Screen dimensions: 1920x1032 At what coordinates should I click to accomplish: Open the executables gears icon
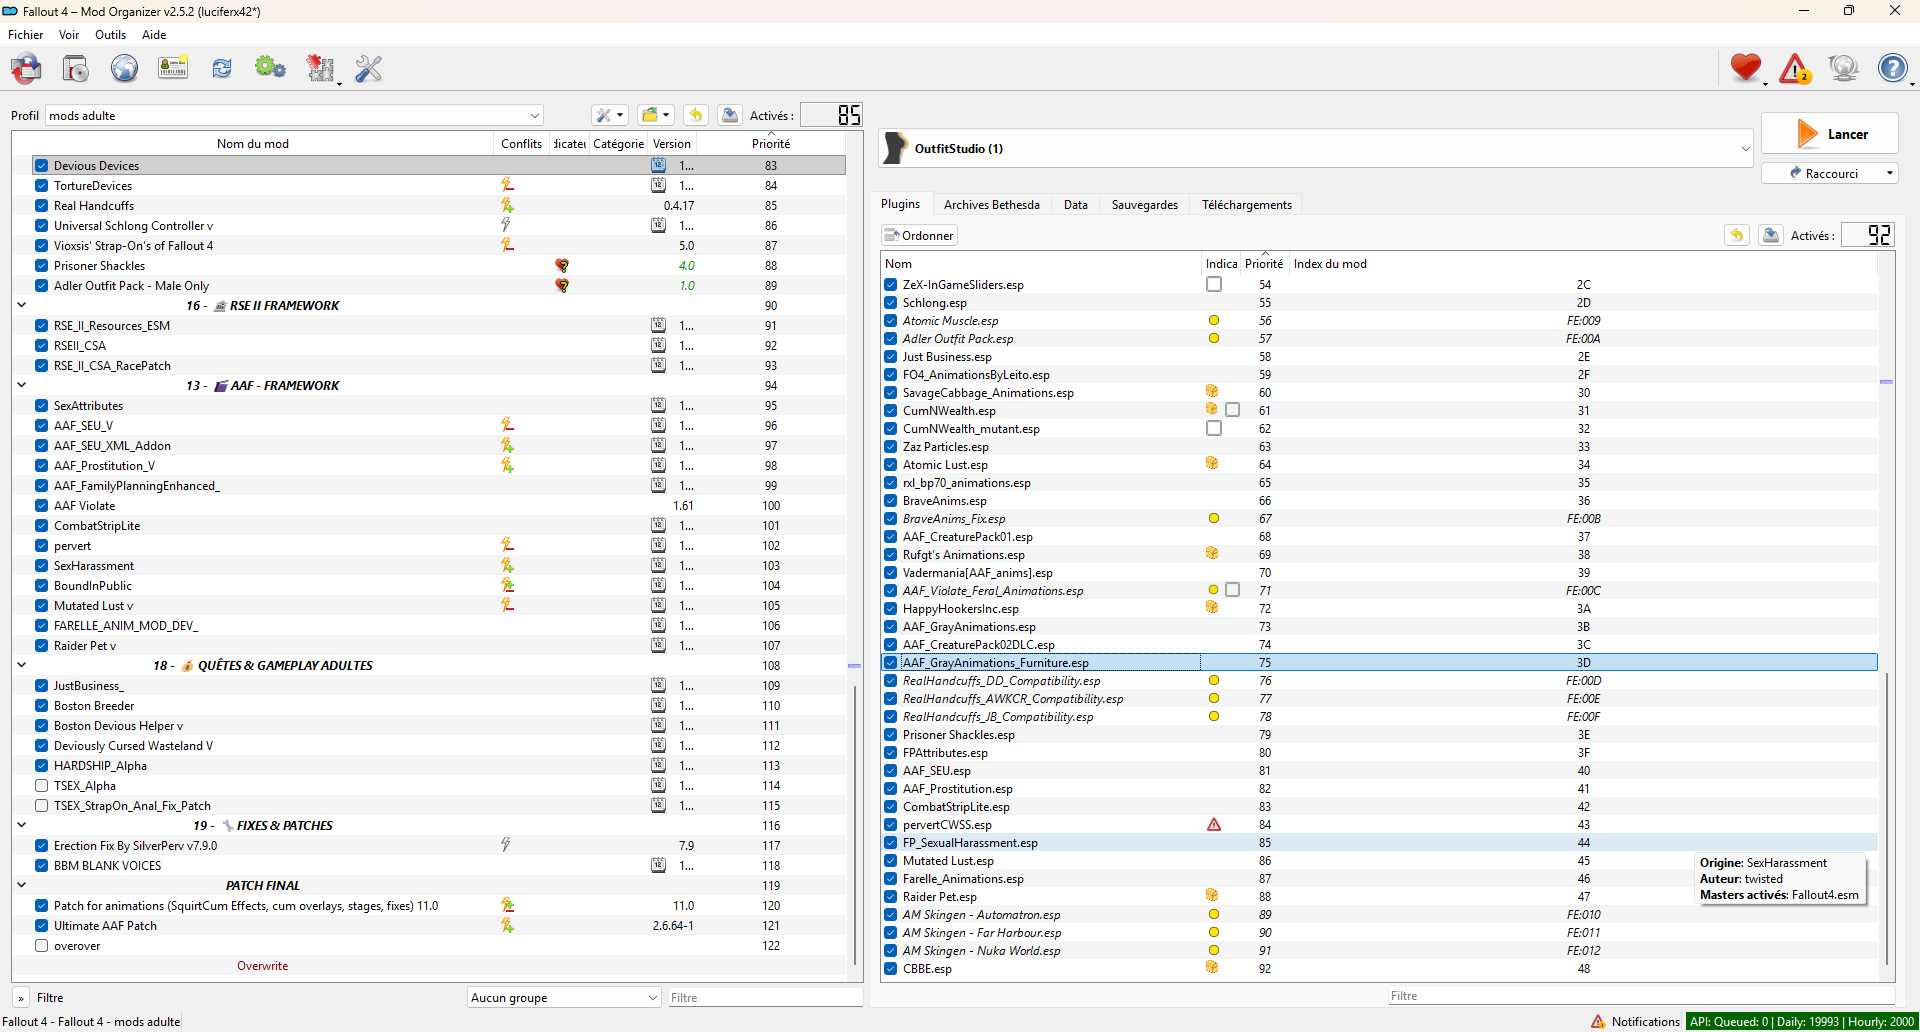pyautogui.click(x=270, y=68)
